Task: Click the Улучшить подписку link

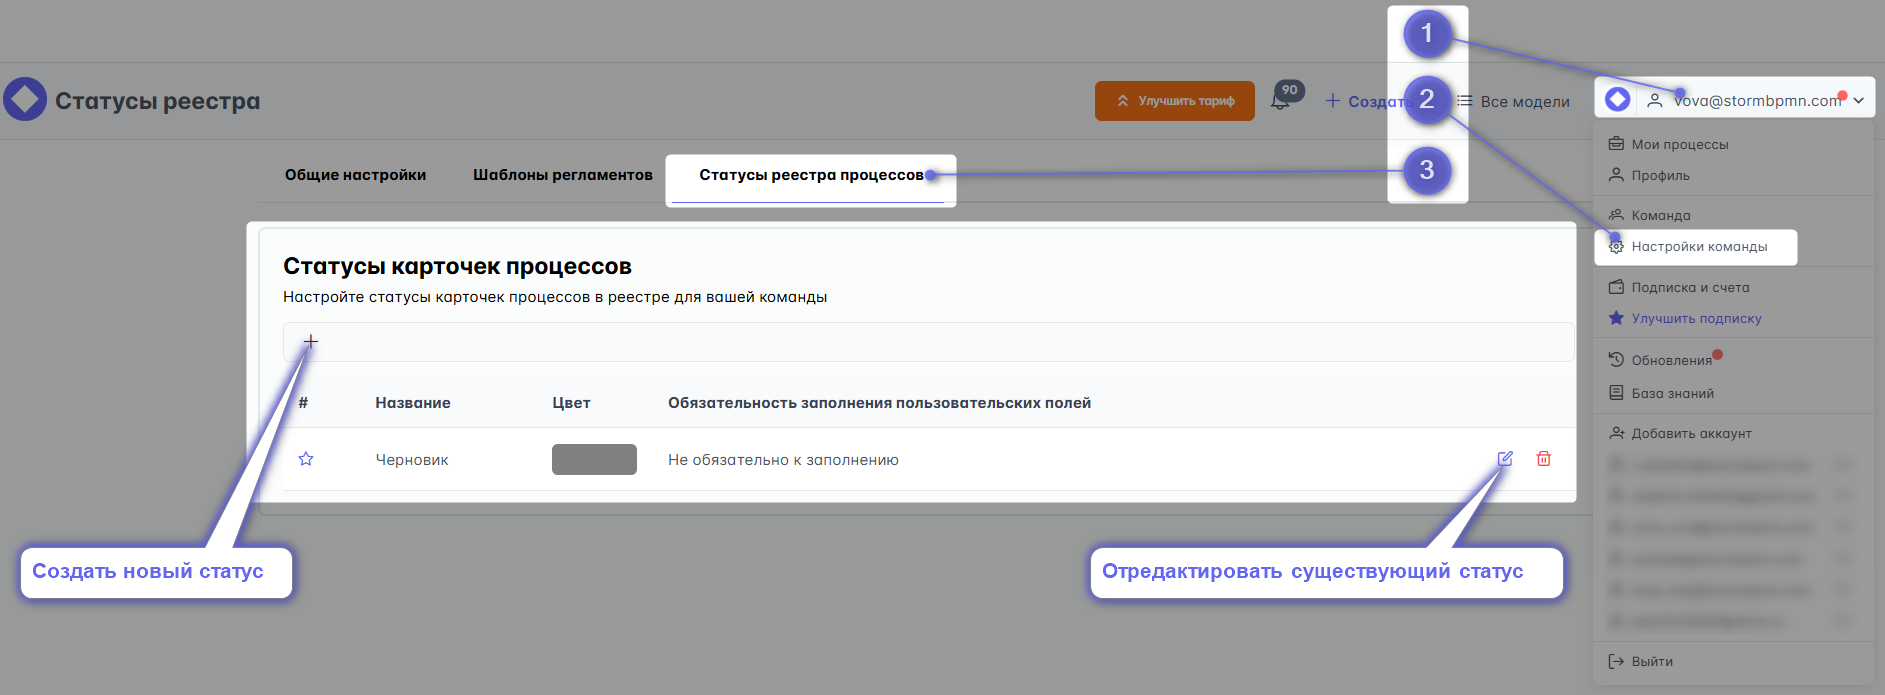Action: (1696, 319)
